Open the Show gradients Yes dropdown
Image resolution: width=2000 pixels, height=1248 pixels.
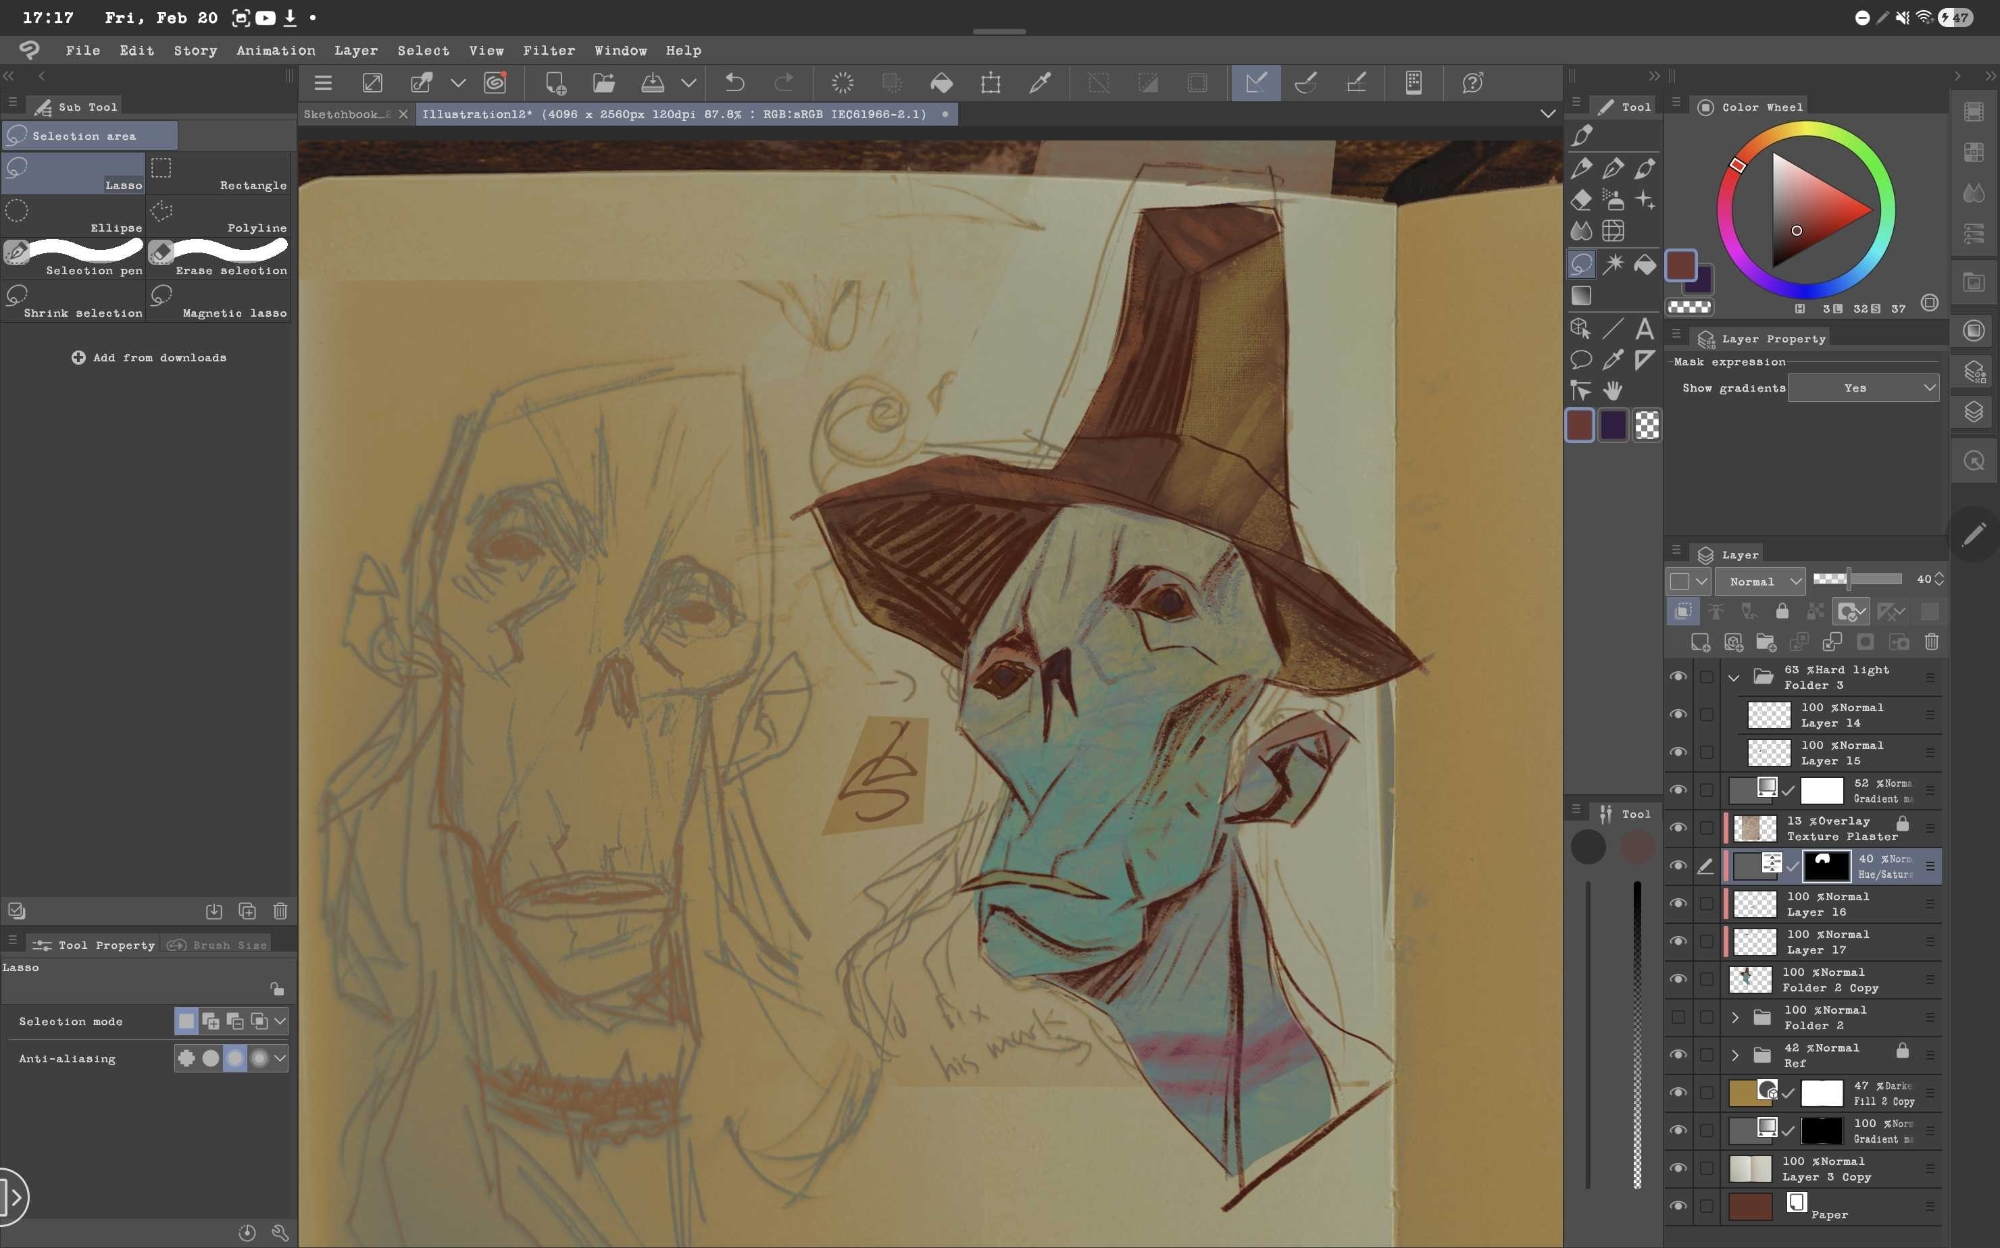1863,388
